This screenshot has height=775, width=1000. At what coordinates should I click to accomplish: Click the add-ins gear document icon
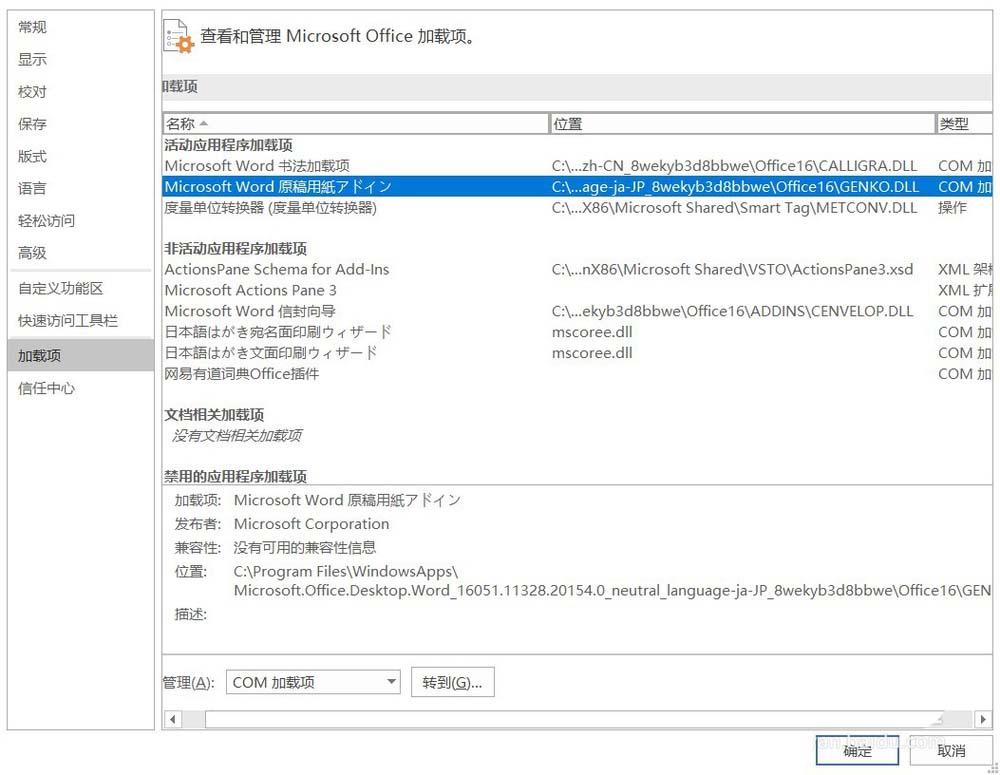178,36
